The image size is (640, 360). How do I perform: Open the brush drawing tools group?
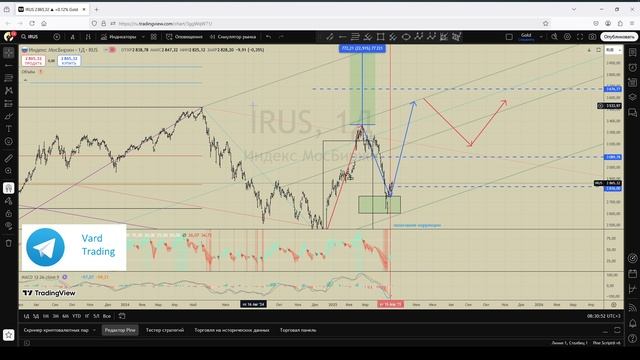tap(9, 116)
